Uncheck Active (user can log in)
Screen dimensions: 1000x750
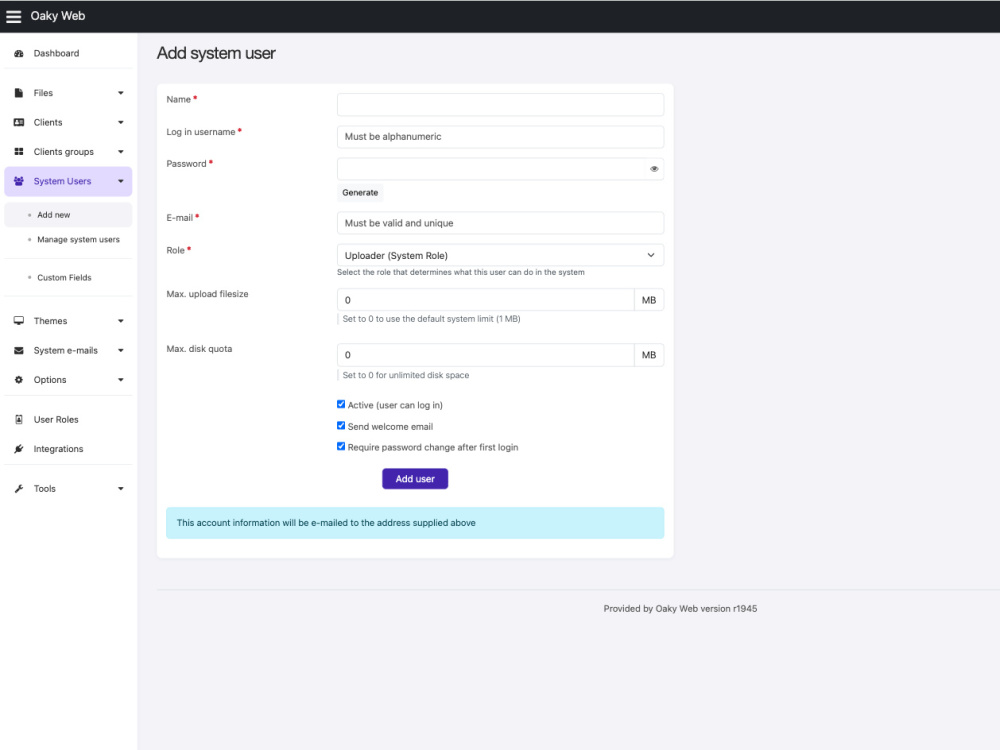pos(341,404)
